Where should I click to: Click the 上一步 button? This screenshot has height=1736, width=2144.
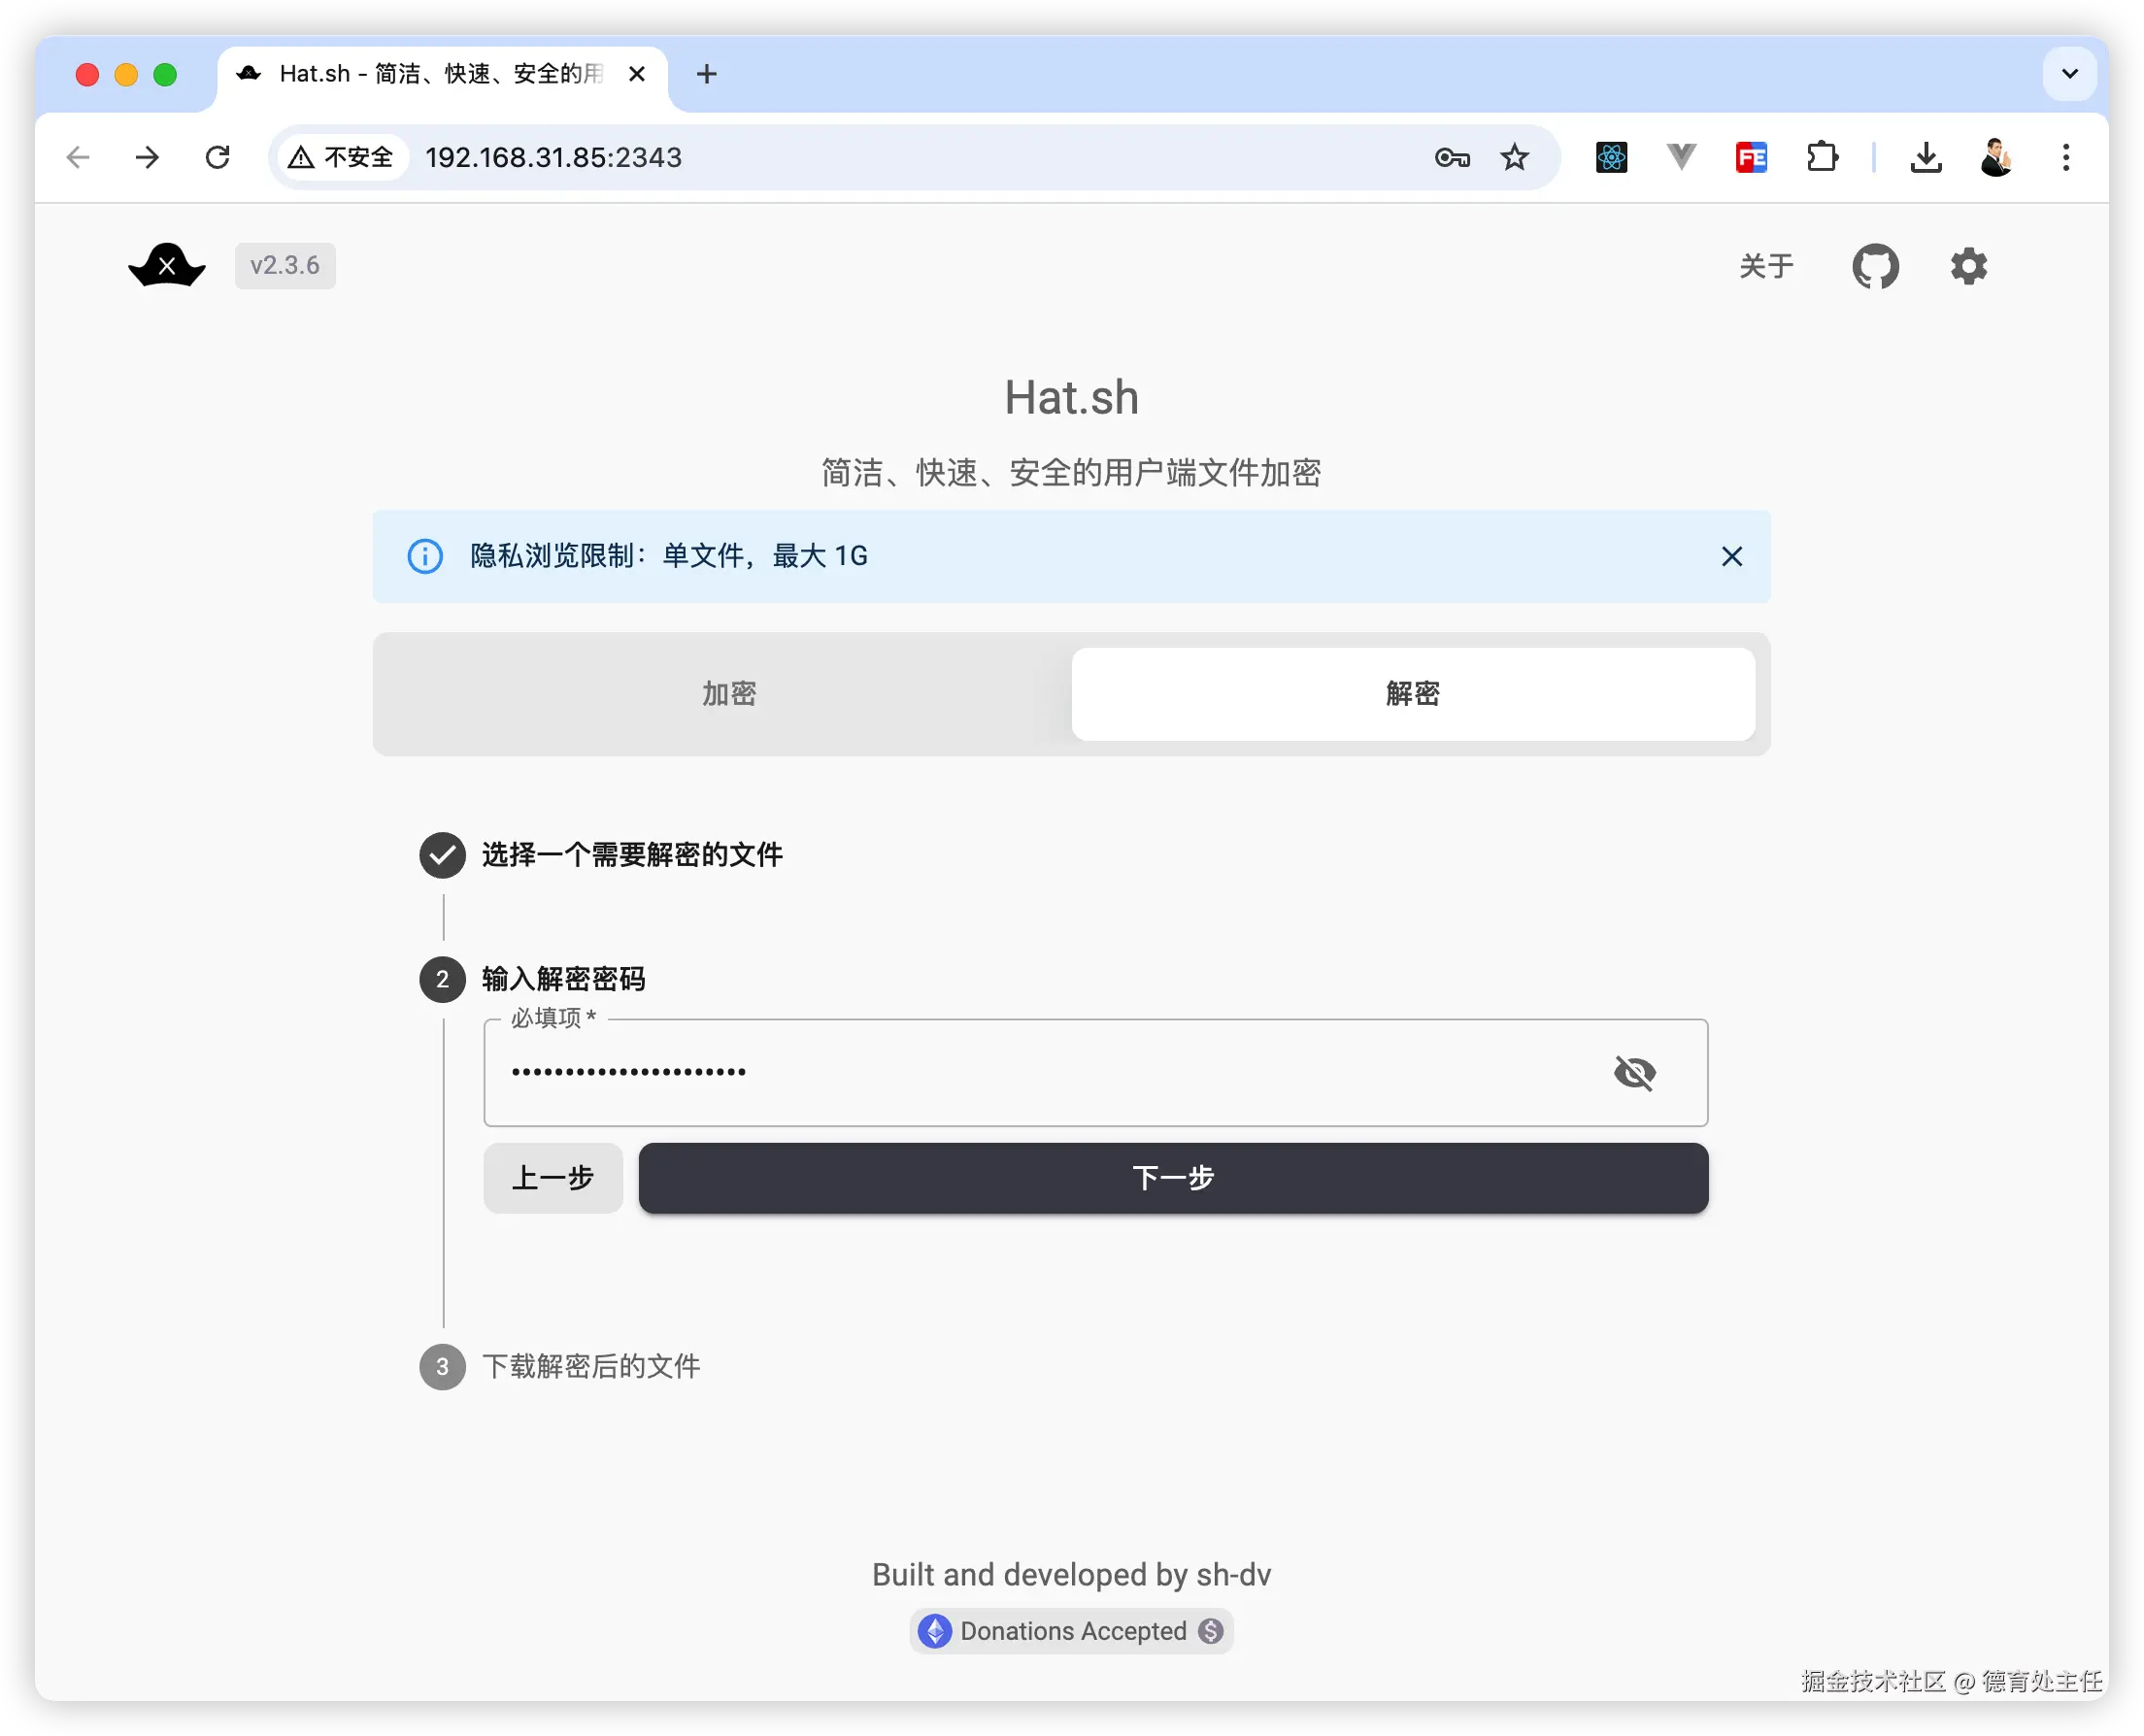tap(553, 1178)
